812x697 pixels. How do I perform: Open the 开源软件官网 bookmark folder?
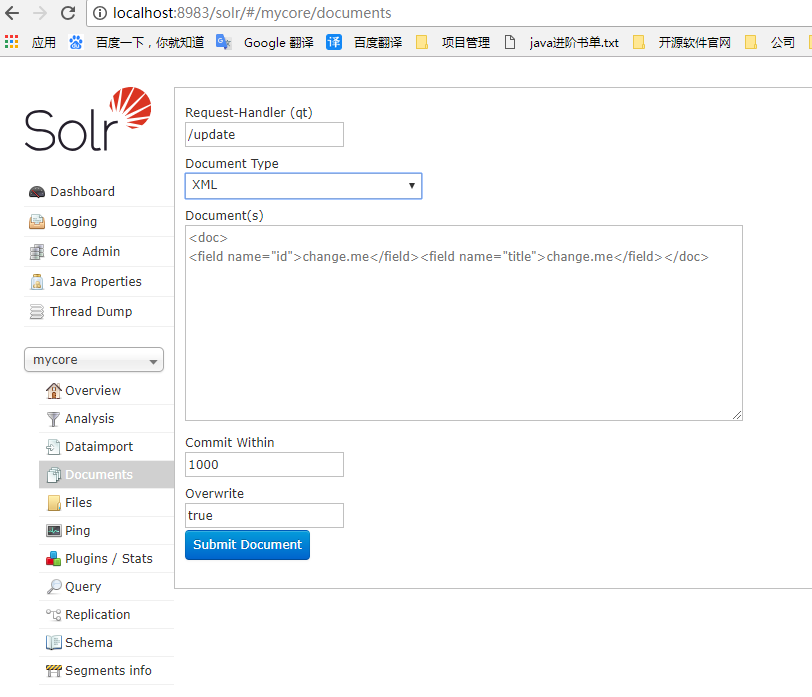(x=682, y=42)
